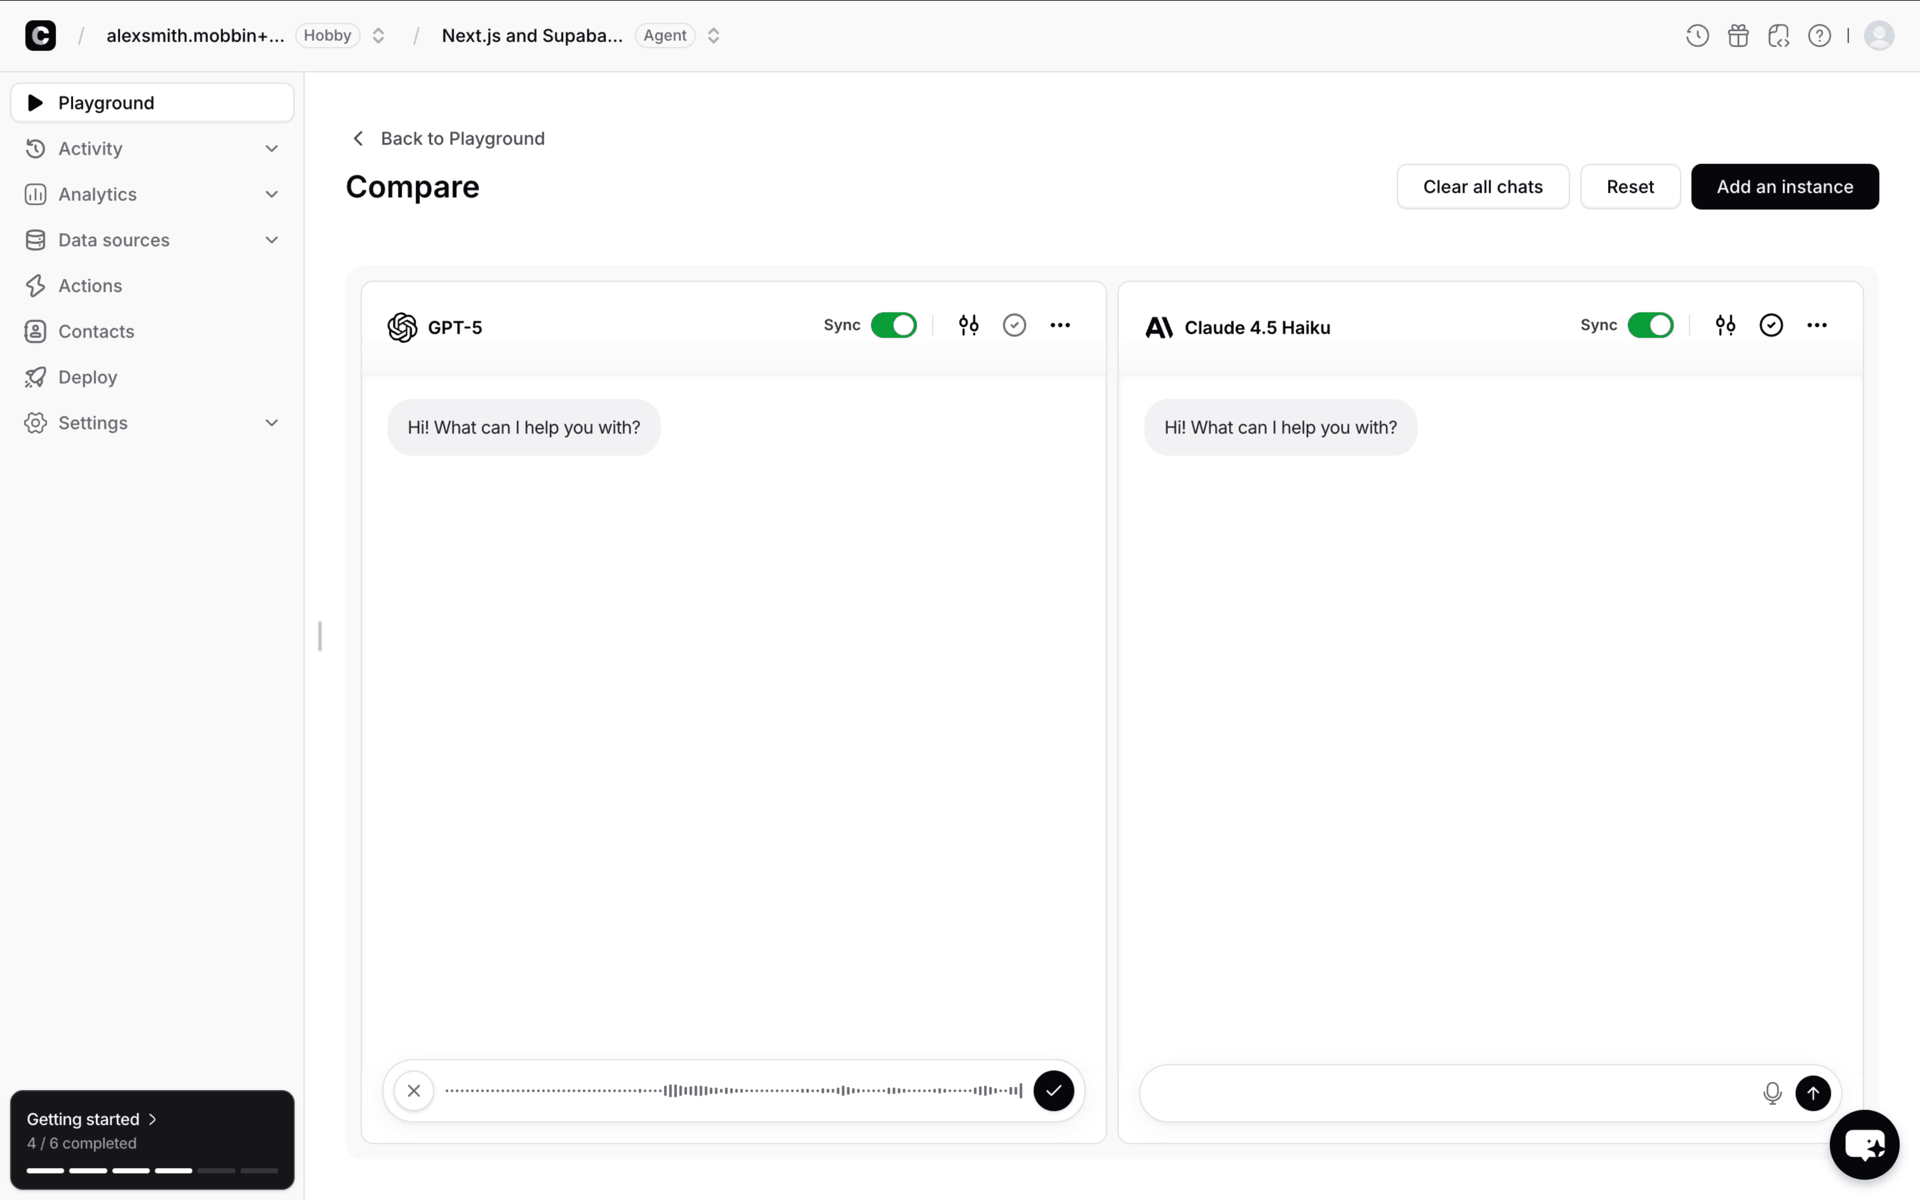
Task: Cancel the voice recording in GPT-5 panel
Action: (x=414, y=1091)
